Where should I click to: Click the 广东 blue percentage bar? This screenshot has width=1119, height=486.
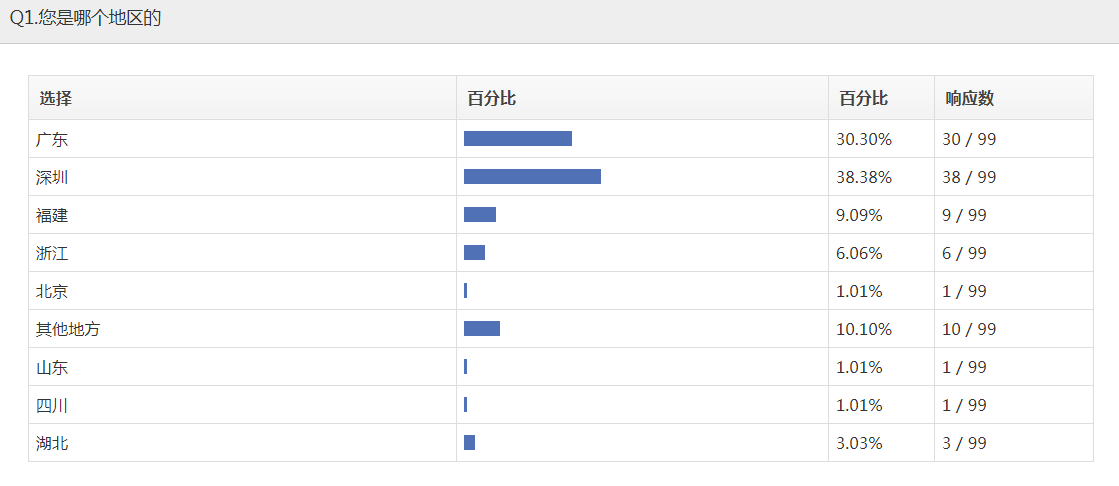[x=518, y=138]
